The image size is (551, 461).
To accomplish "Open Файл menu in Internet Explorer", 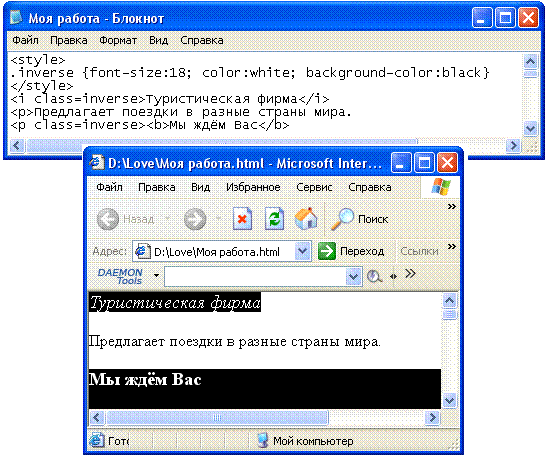I will tap(109, 187).
